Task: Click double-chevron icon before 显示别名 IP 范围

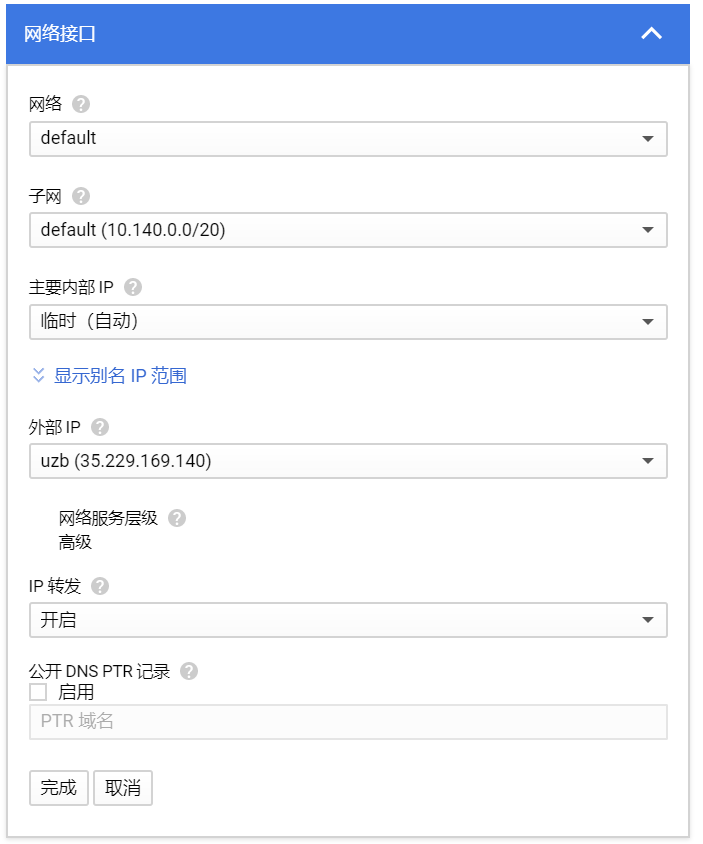Action: pyautogui.click(x=39, y=376)
